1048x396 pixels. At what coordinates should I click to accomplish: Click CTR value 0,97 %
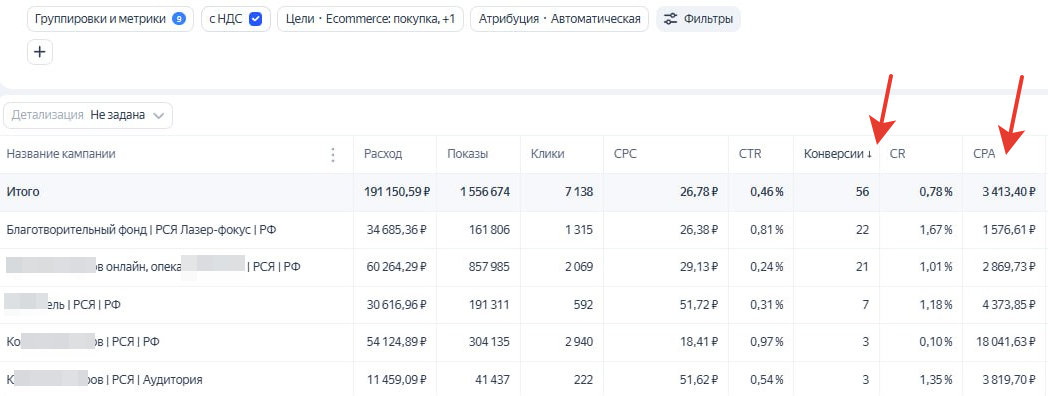coord(766,342)
